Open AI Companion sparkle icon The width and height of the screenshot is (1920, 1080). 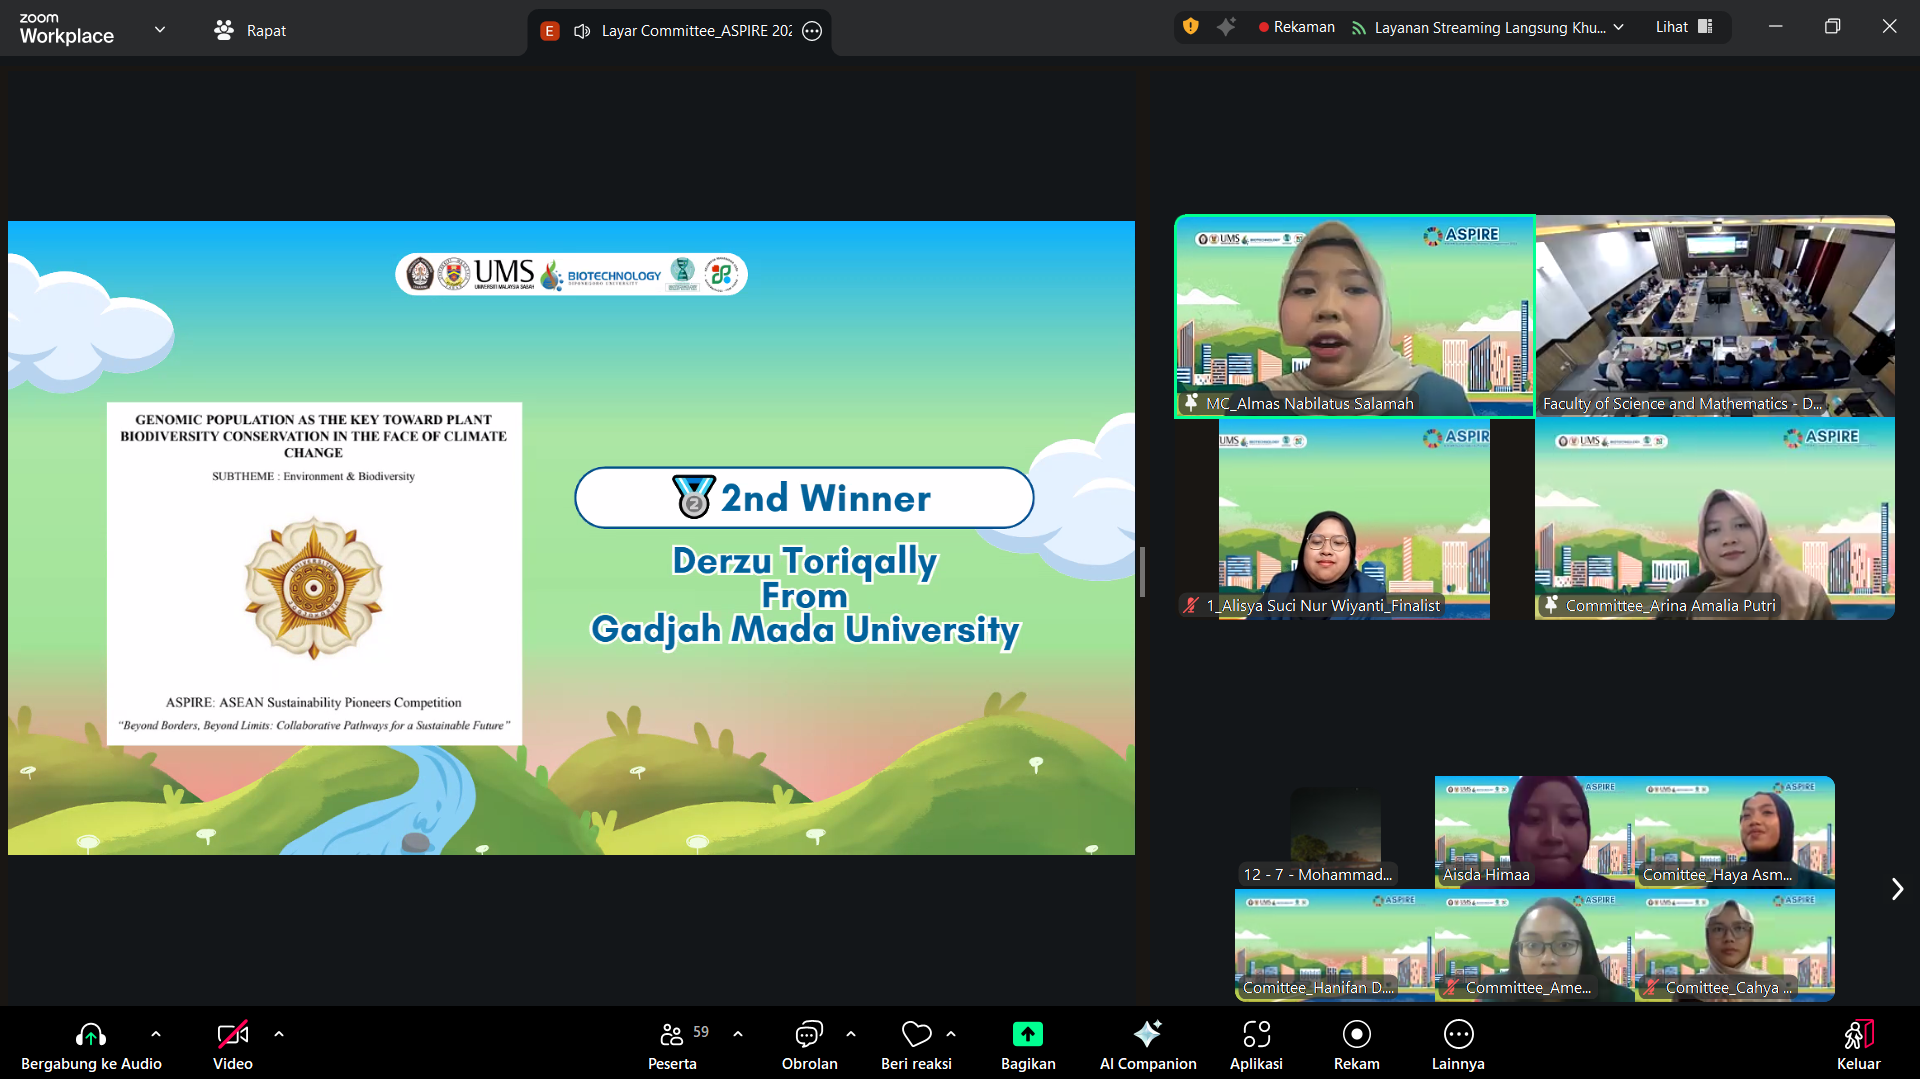[1147, 1034]
